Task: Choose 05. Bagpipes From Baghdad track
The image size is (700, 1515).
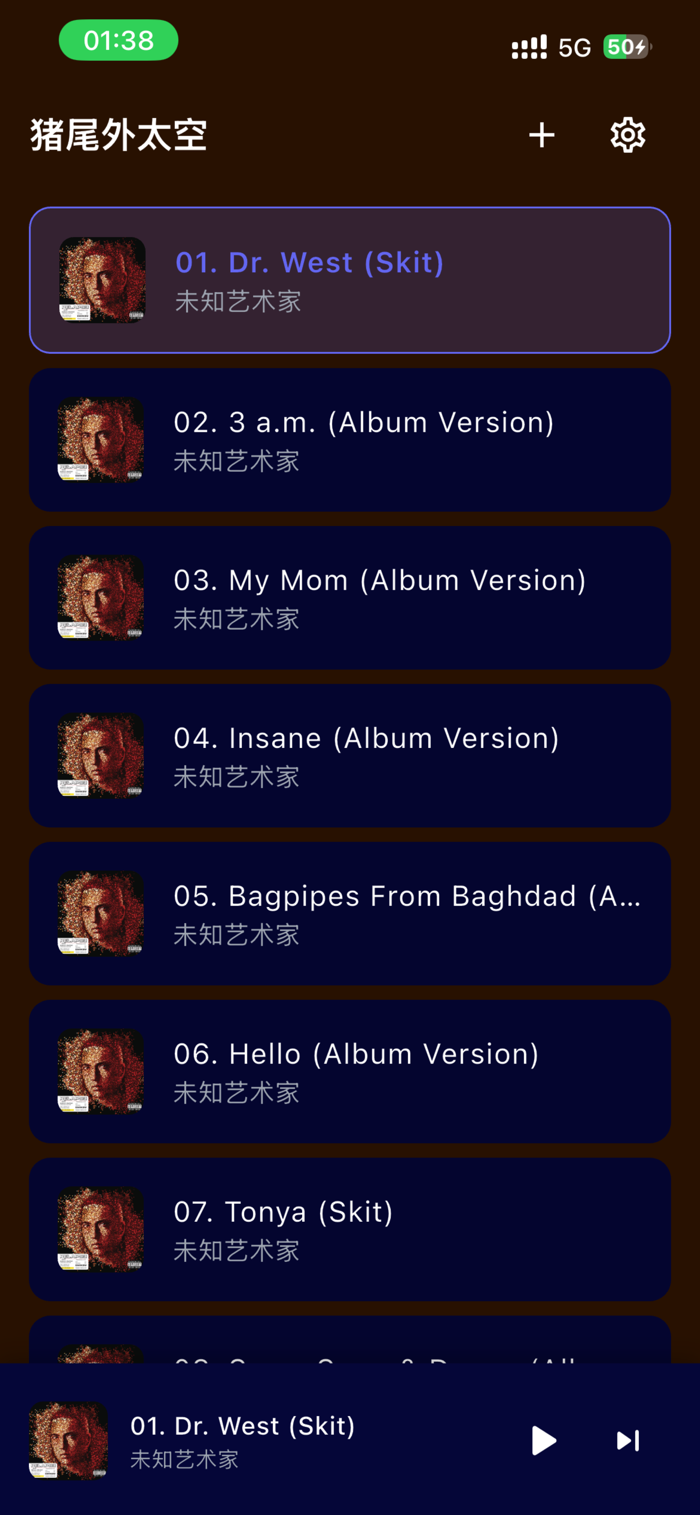Action: [x=350, y=914]
